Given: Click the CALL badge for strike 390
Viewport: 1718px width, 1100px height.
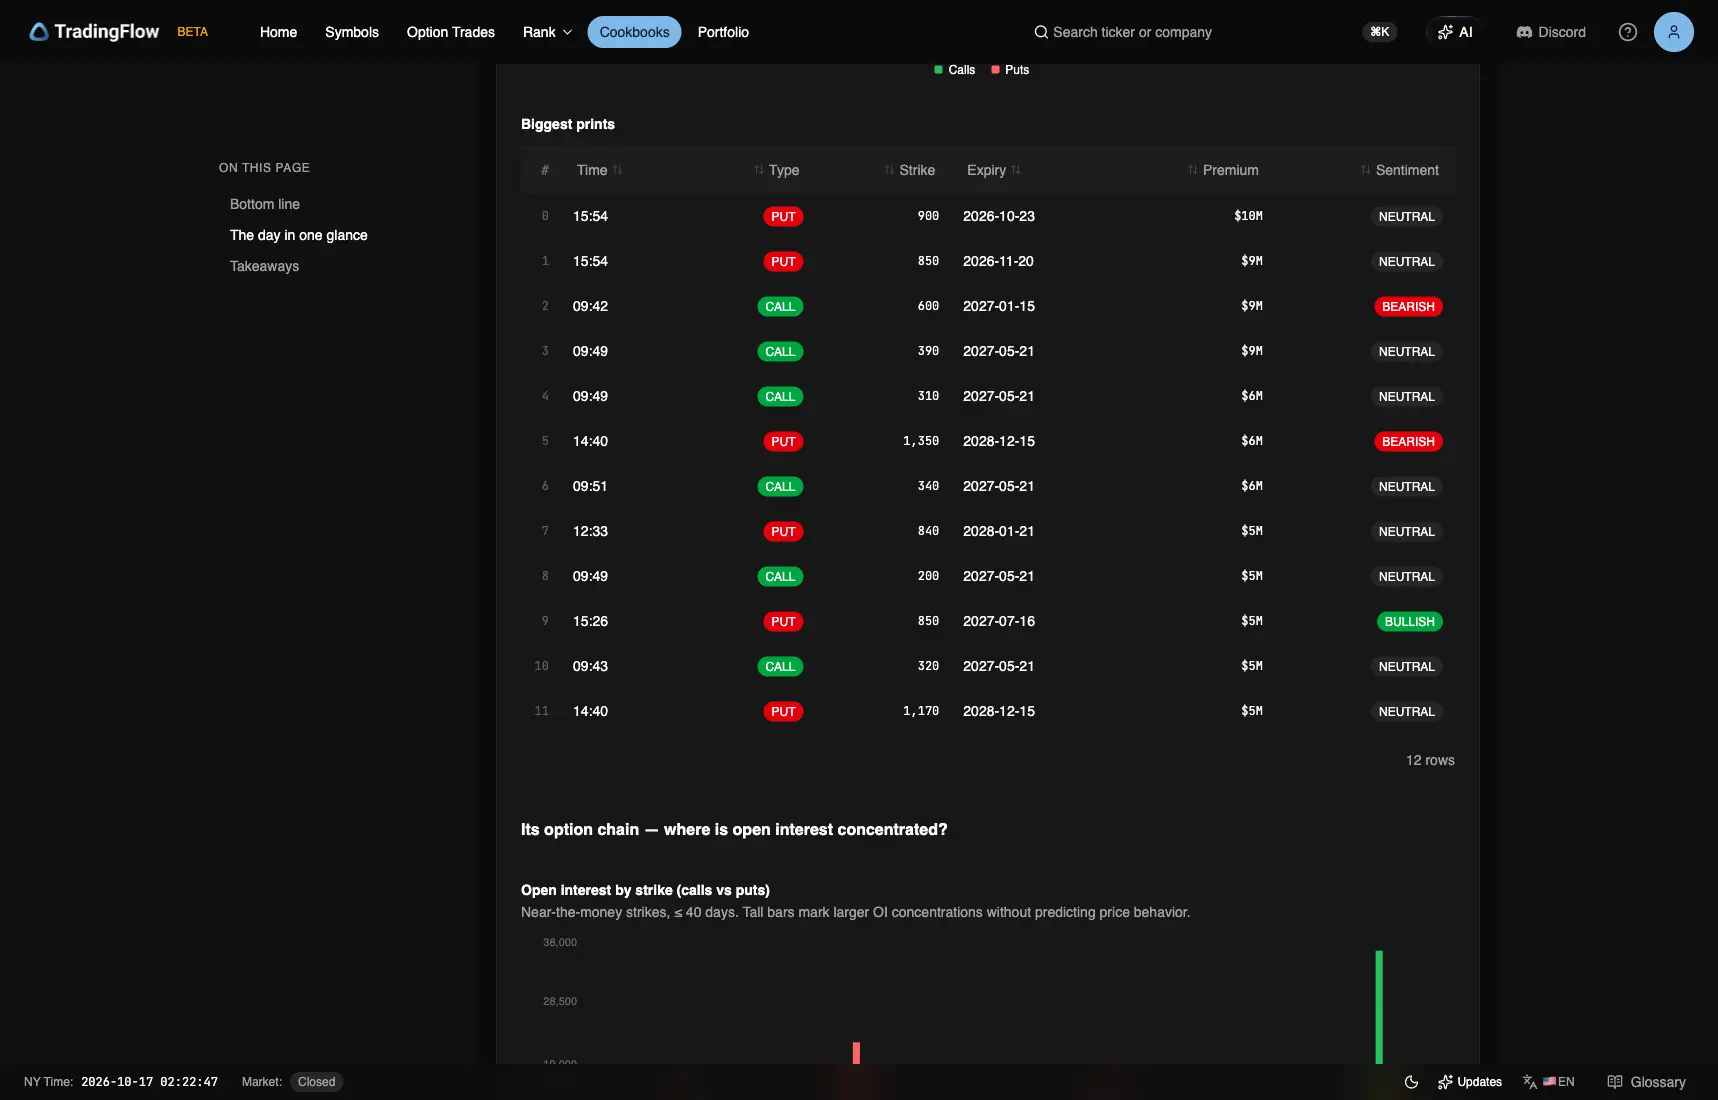Looking at the screenshot, I should tap(780, 352).
